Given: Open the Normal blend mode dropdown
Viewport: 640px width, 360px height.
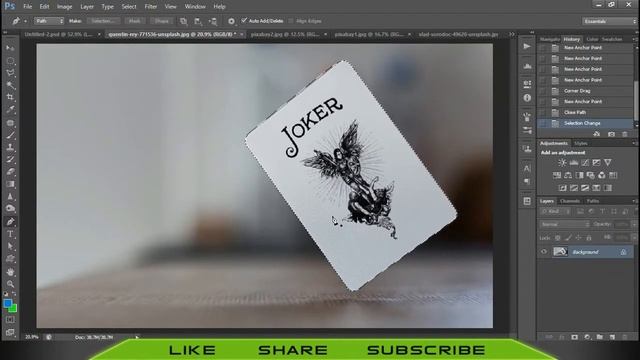Looking at the screenshot, I should [x=564, y=224].
